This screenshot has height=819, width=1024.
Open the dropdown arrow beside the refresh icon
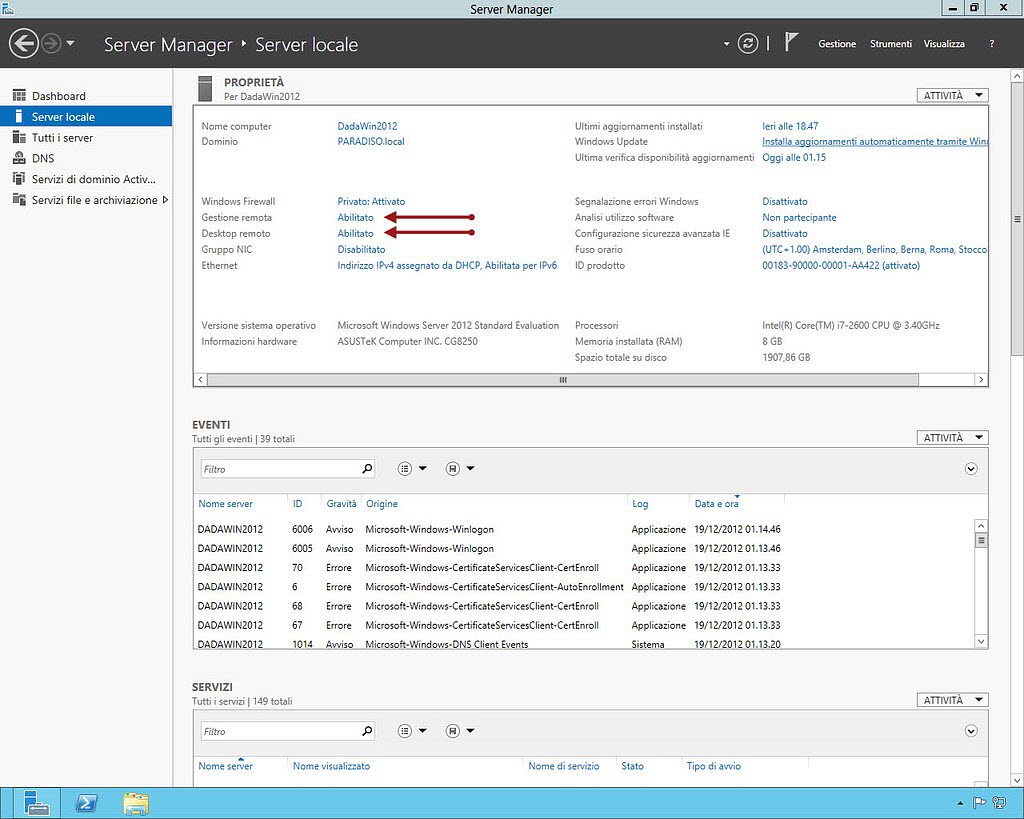[726, 44]
